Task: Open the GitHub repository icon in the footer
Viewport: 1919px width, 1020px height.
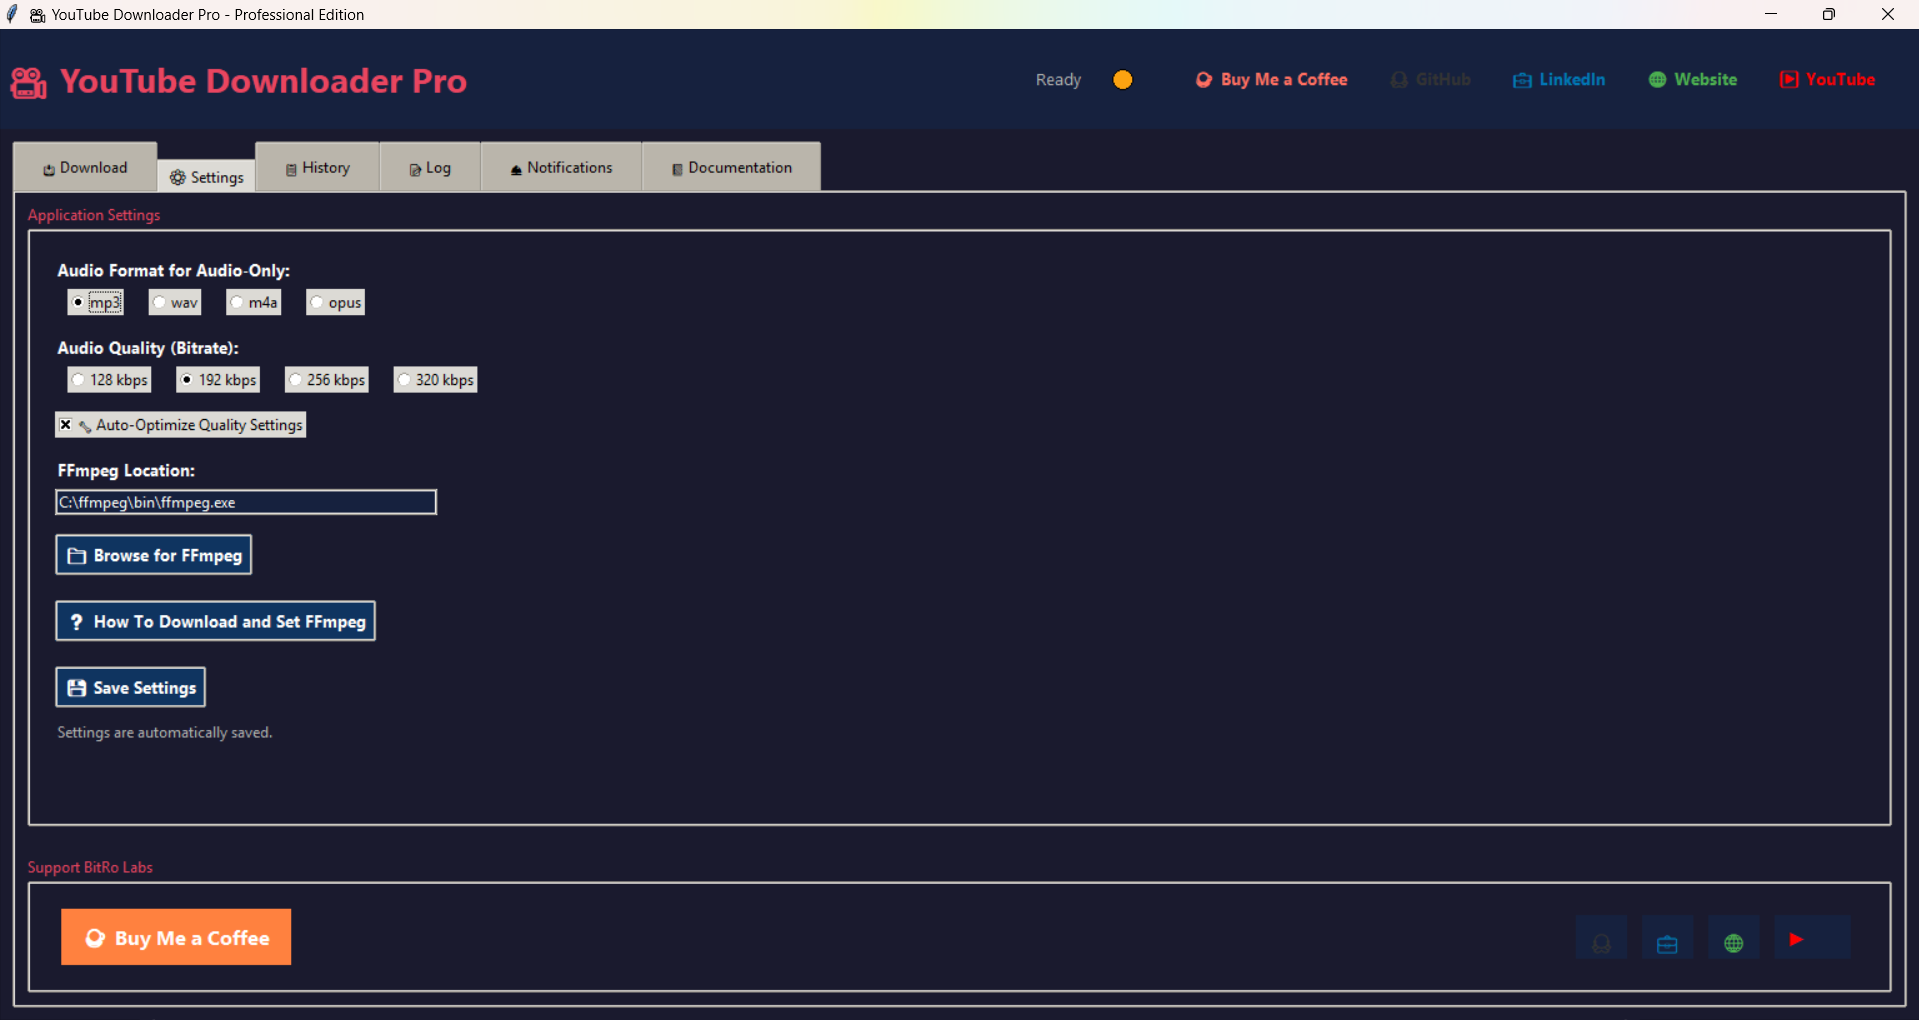Action: pos(1601,938)
